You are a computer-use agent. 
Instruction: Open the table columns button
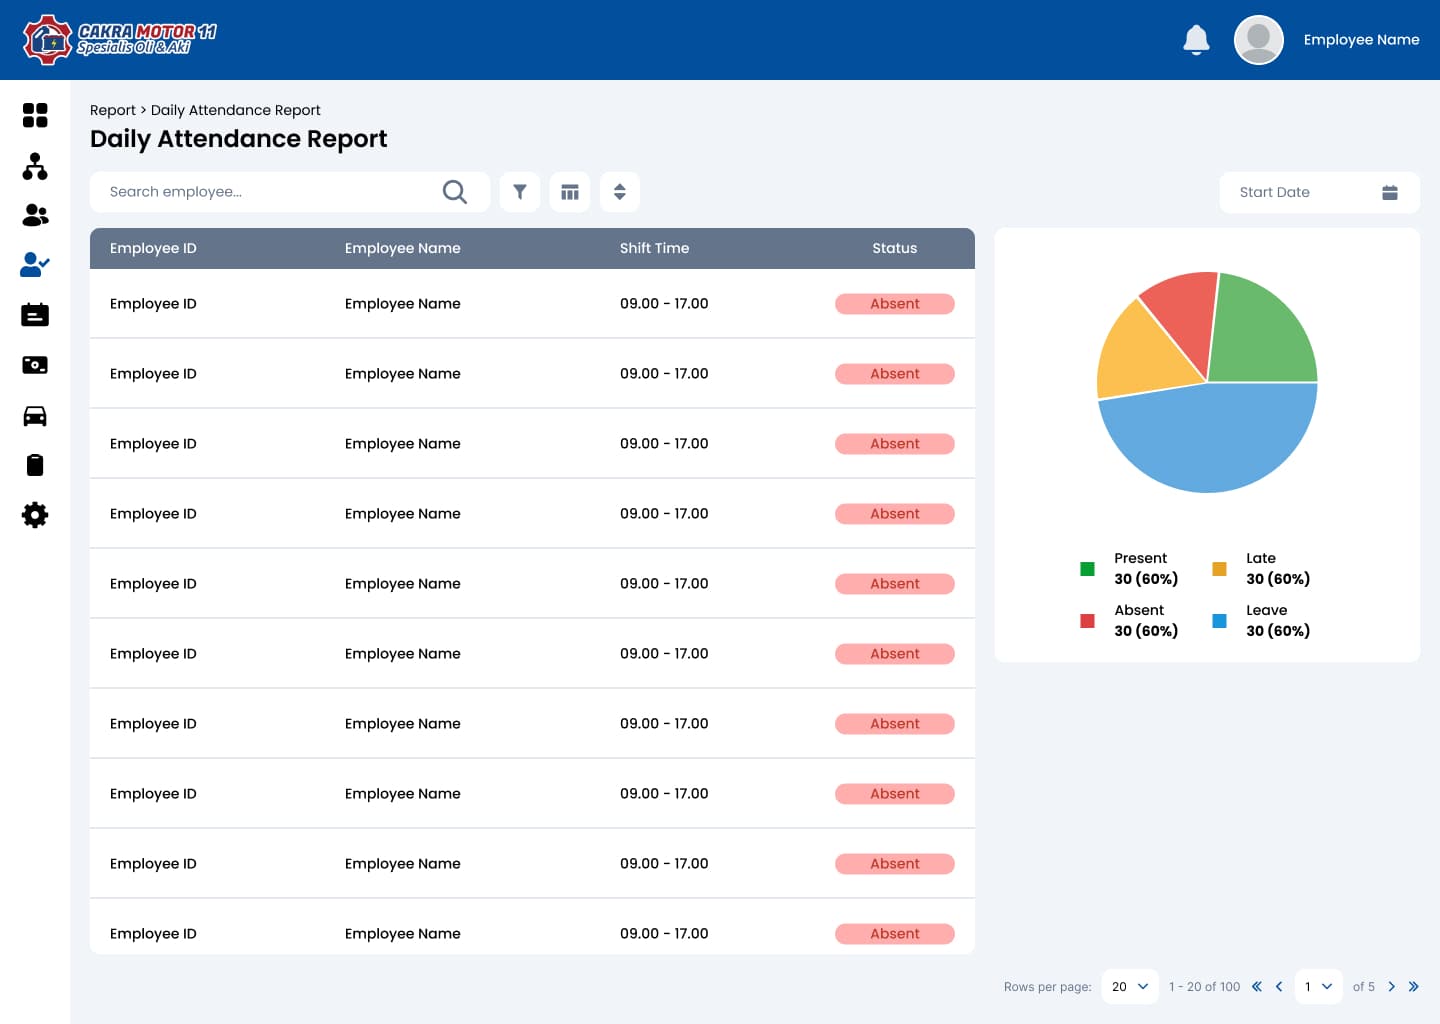[x=570, y=192]
